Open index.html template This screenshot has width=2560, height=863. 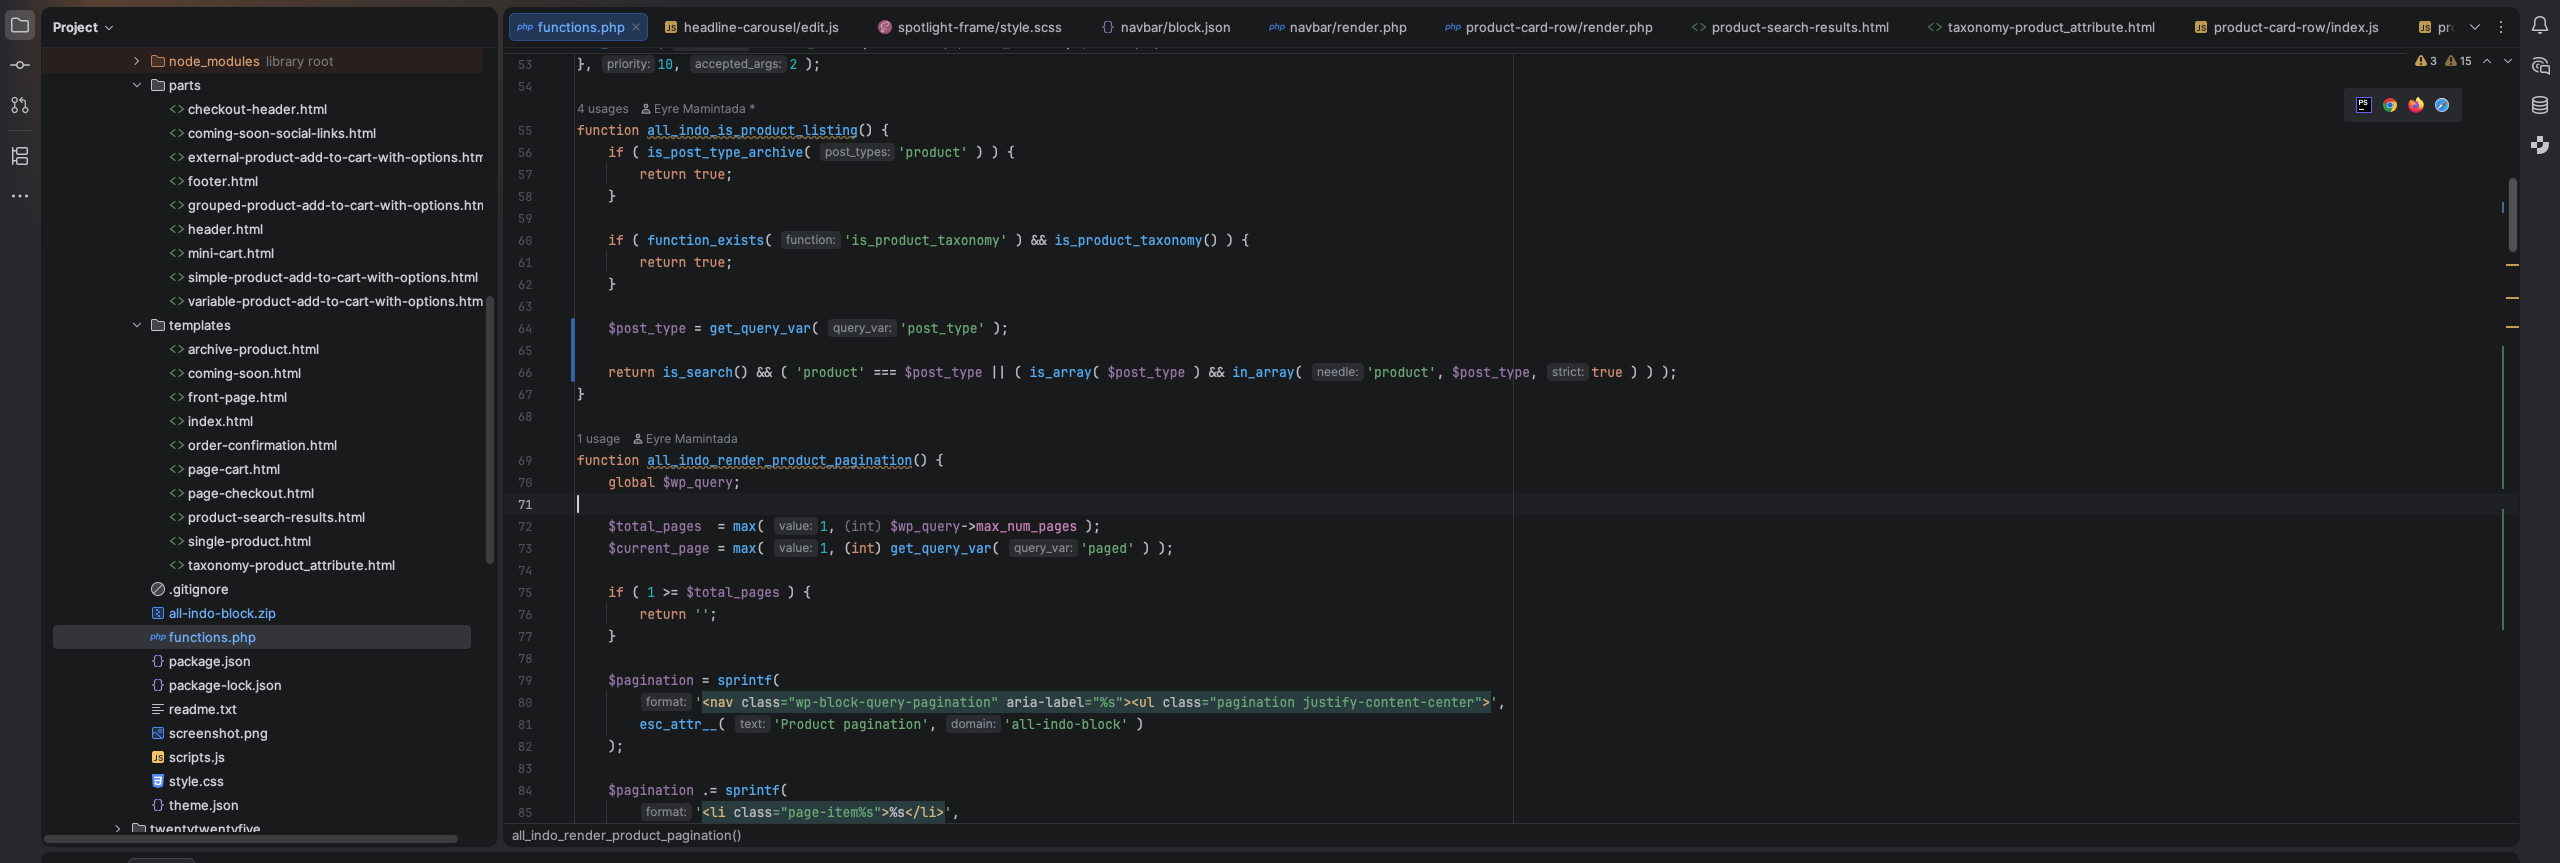tap(220, 421)
